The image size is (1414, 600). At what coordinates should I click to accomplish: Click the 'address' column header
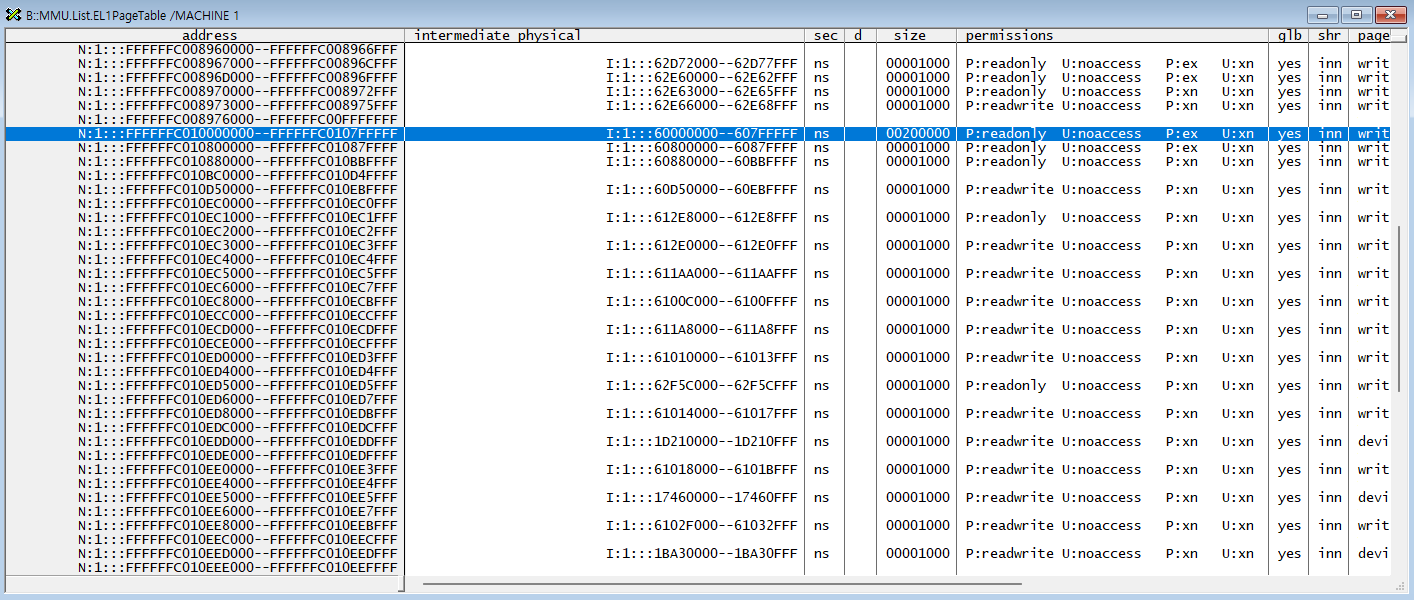point(209,35)
